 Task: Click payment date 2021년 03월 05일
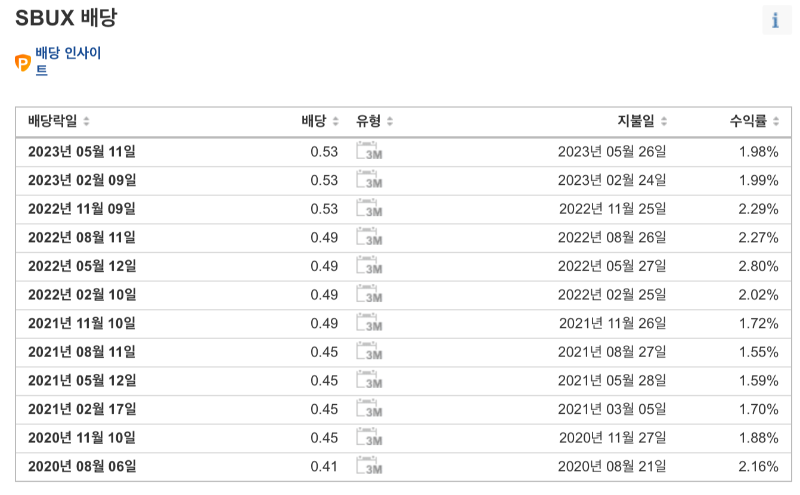pos(612,409)
